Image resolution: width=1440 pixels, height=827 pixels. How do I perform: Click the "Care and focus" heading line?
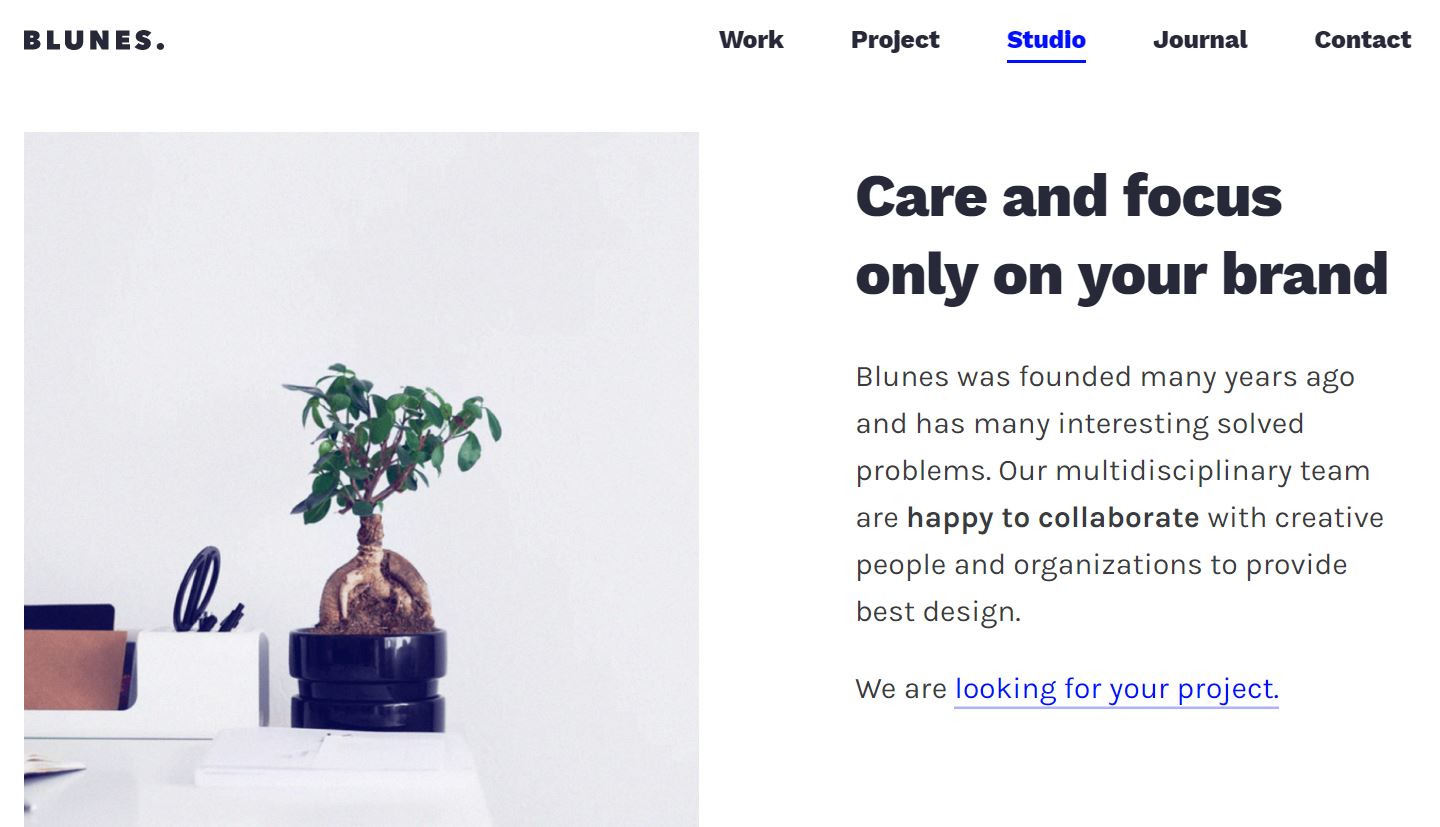point(1068,196)
